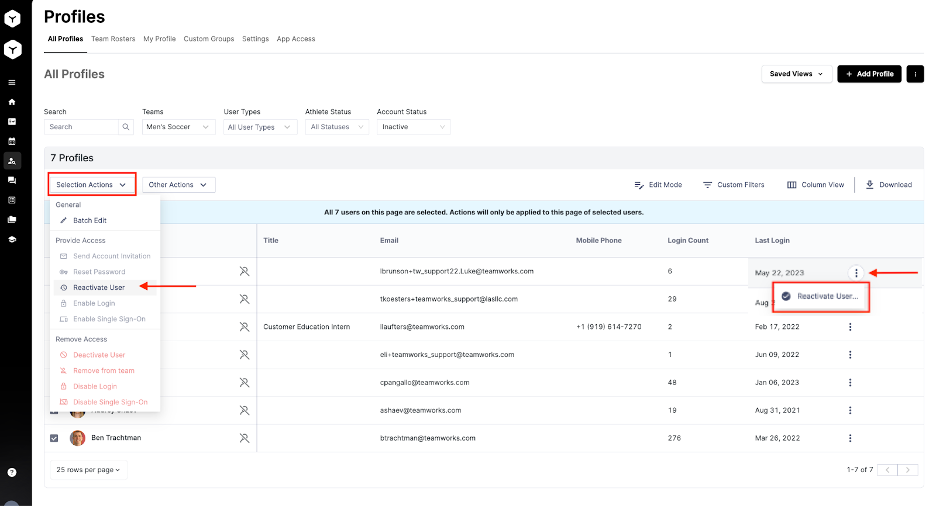Click the Home icon in the sidebar
Screen dimensions: 936x506
(12, 102)
